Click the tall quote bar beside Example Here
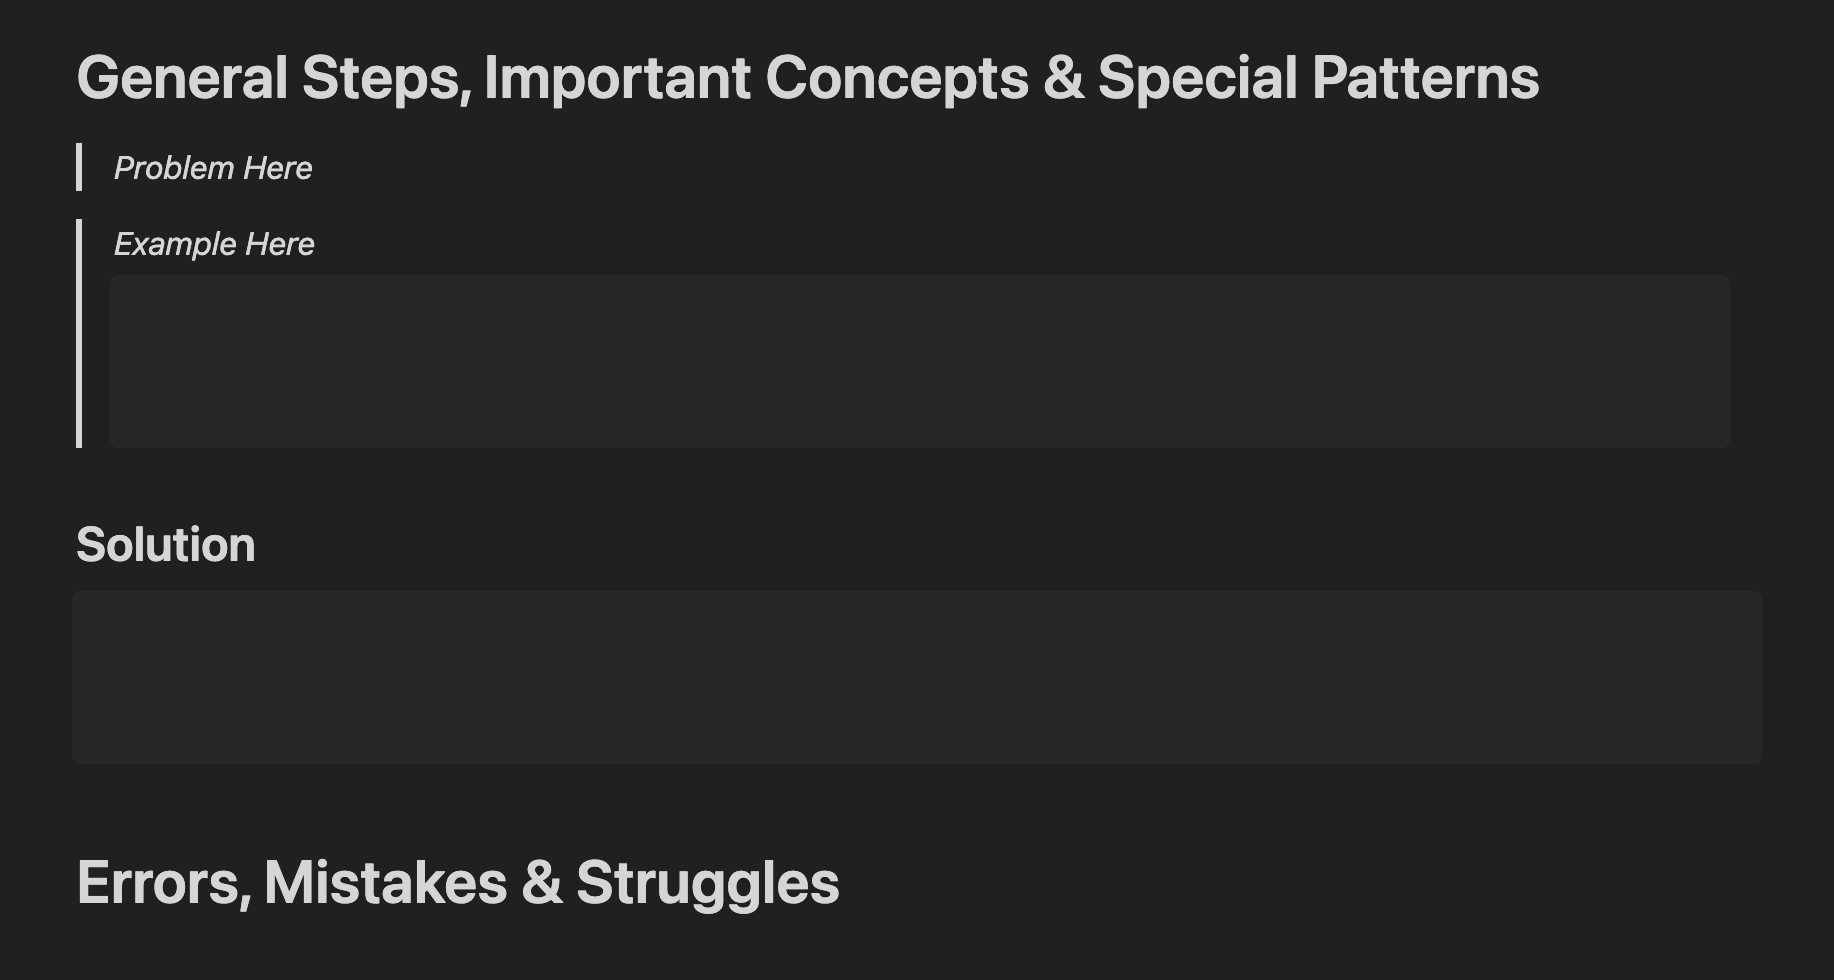Viewport: 1834px width, 980px height. click(79, 333)
